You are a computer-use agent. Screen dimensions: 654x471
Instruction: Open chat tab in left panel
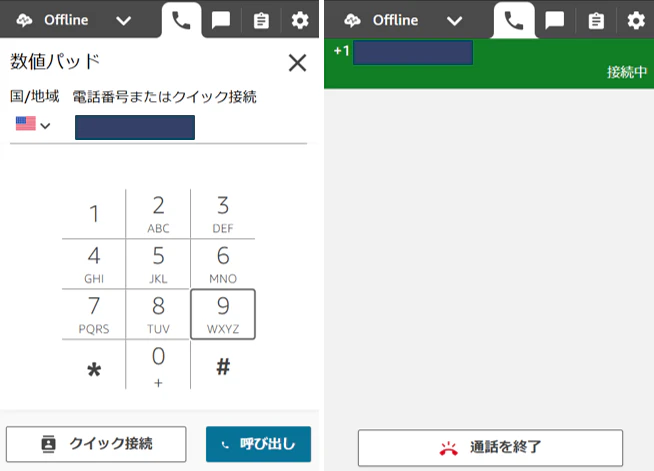pyautogui.click(x=221, y=20)
